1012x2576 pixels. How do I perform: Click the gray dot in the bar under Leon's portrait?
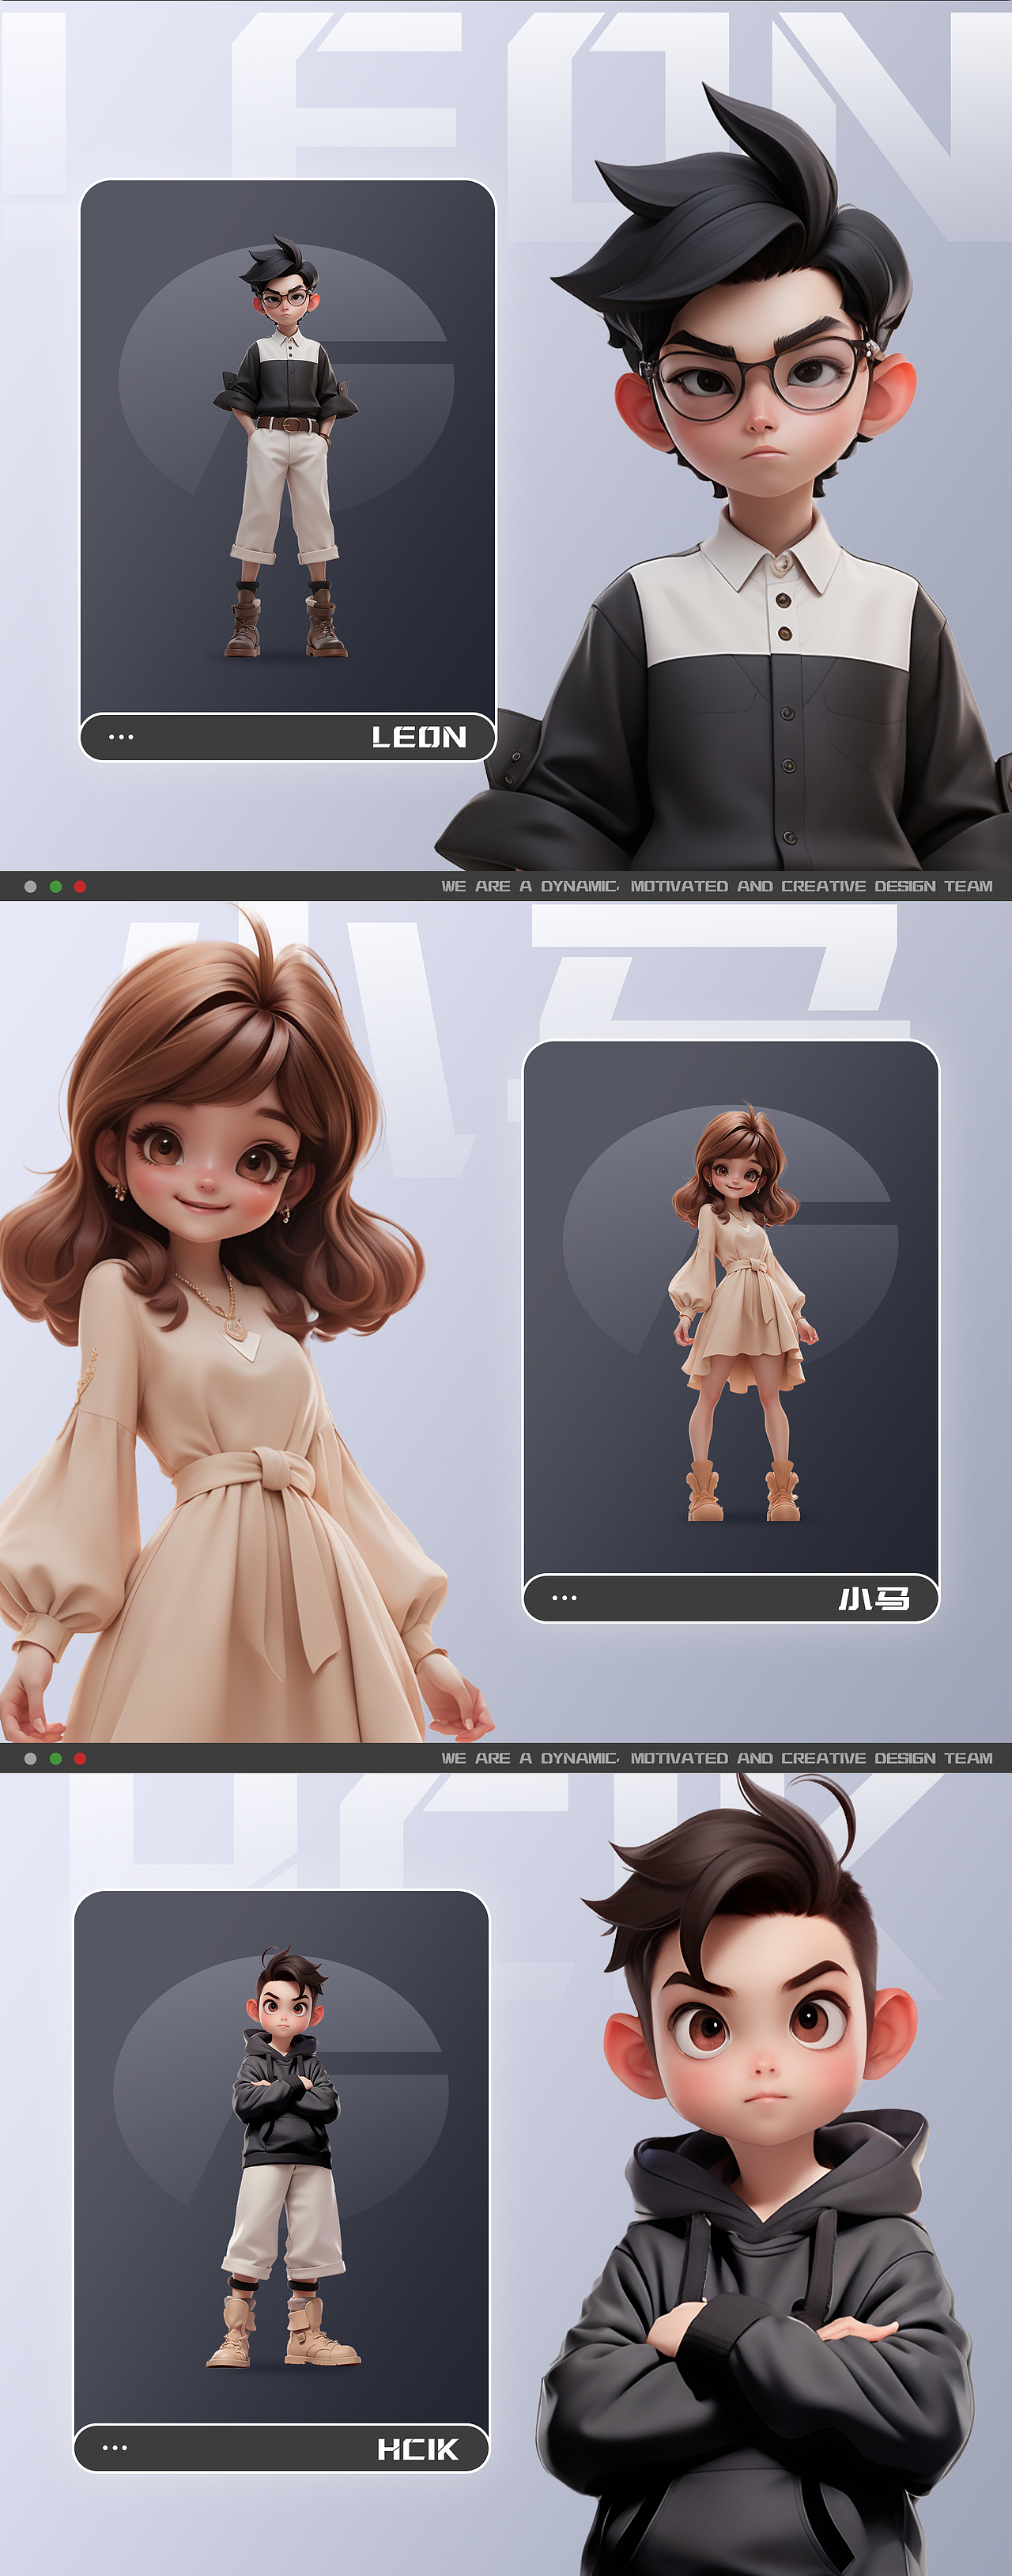point(30,886)
